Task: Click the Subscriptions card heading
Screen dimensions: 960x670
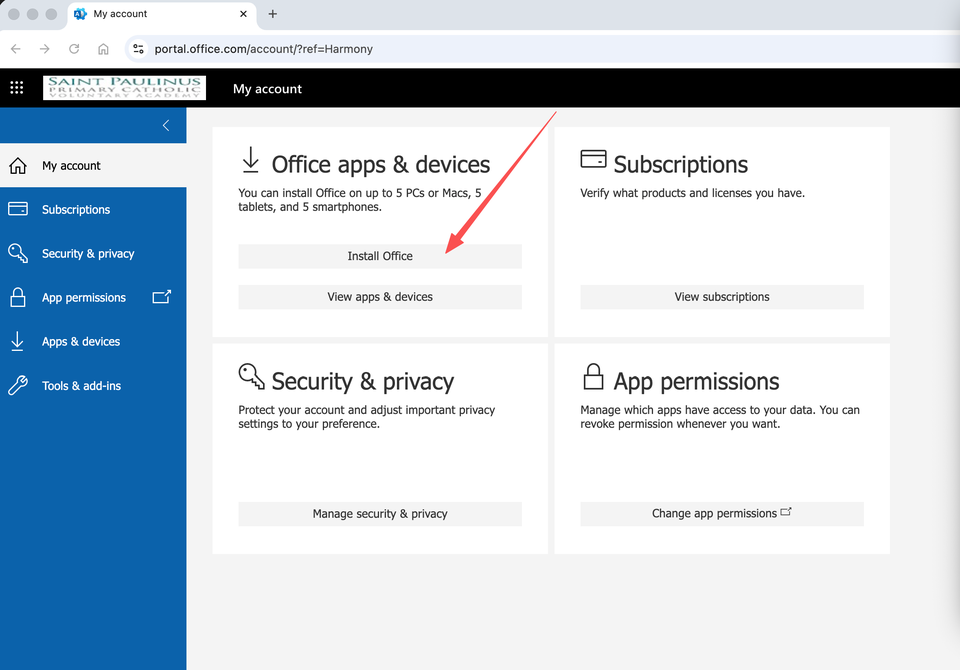Action: click(x=680, y=165)
